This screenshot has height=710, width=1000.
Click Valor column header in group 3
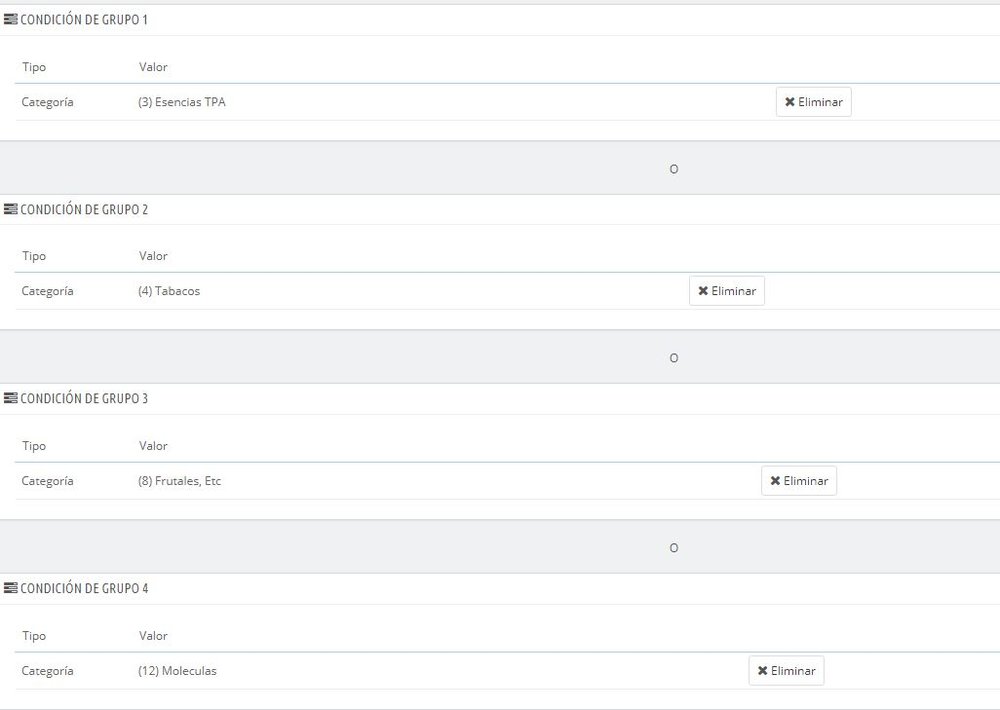tap(153, 446)
